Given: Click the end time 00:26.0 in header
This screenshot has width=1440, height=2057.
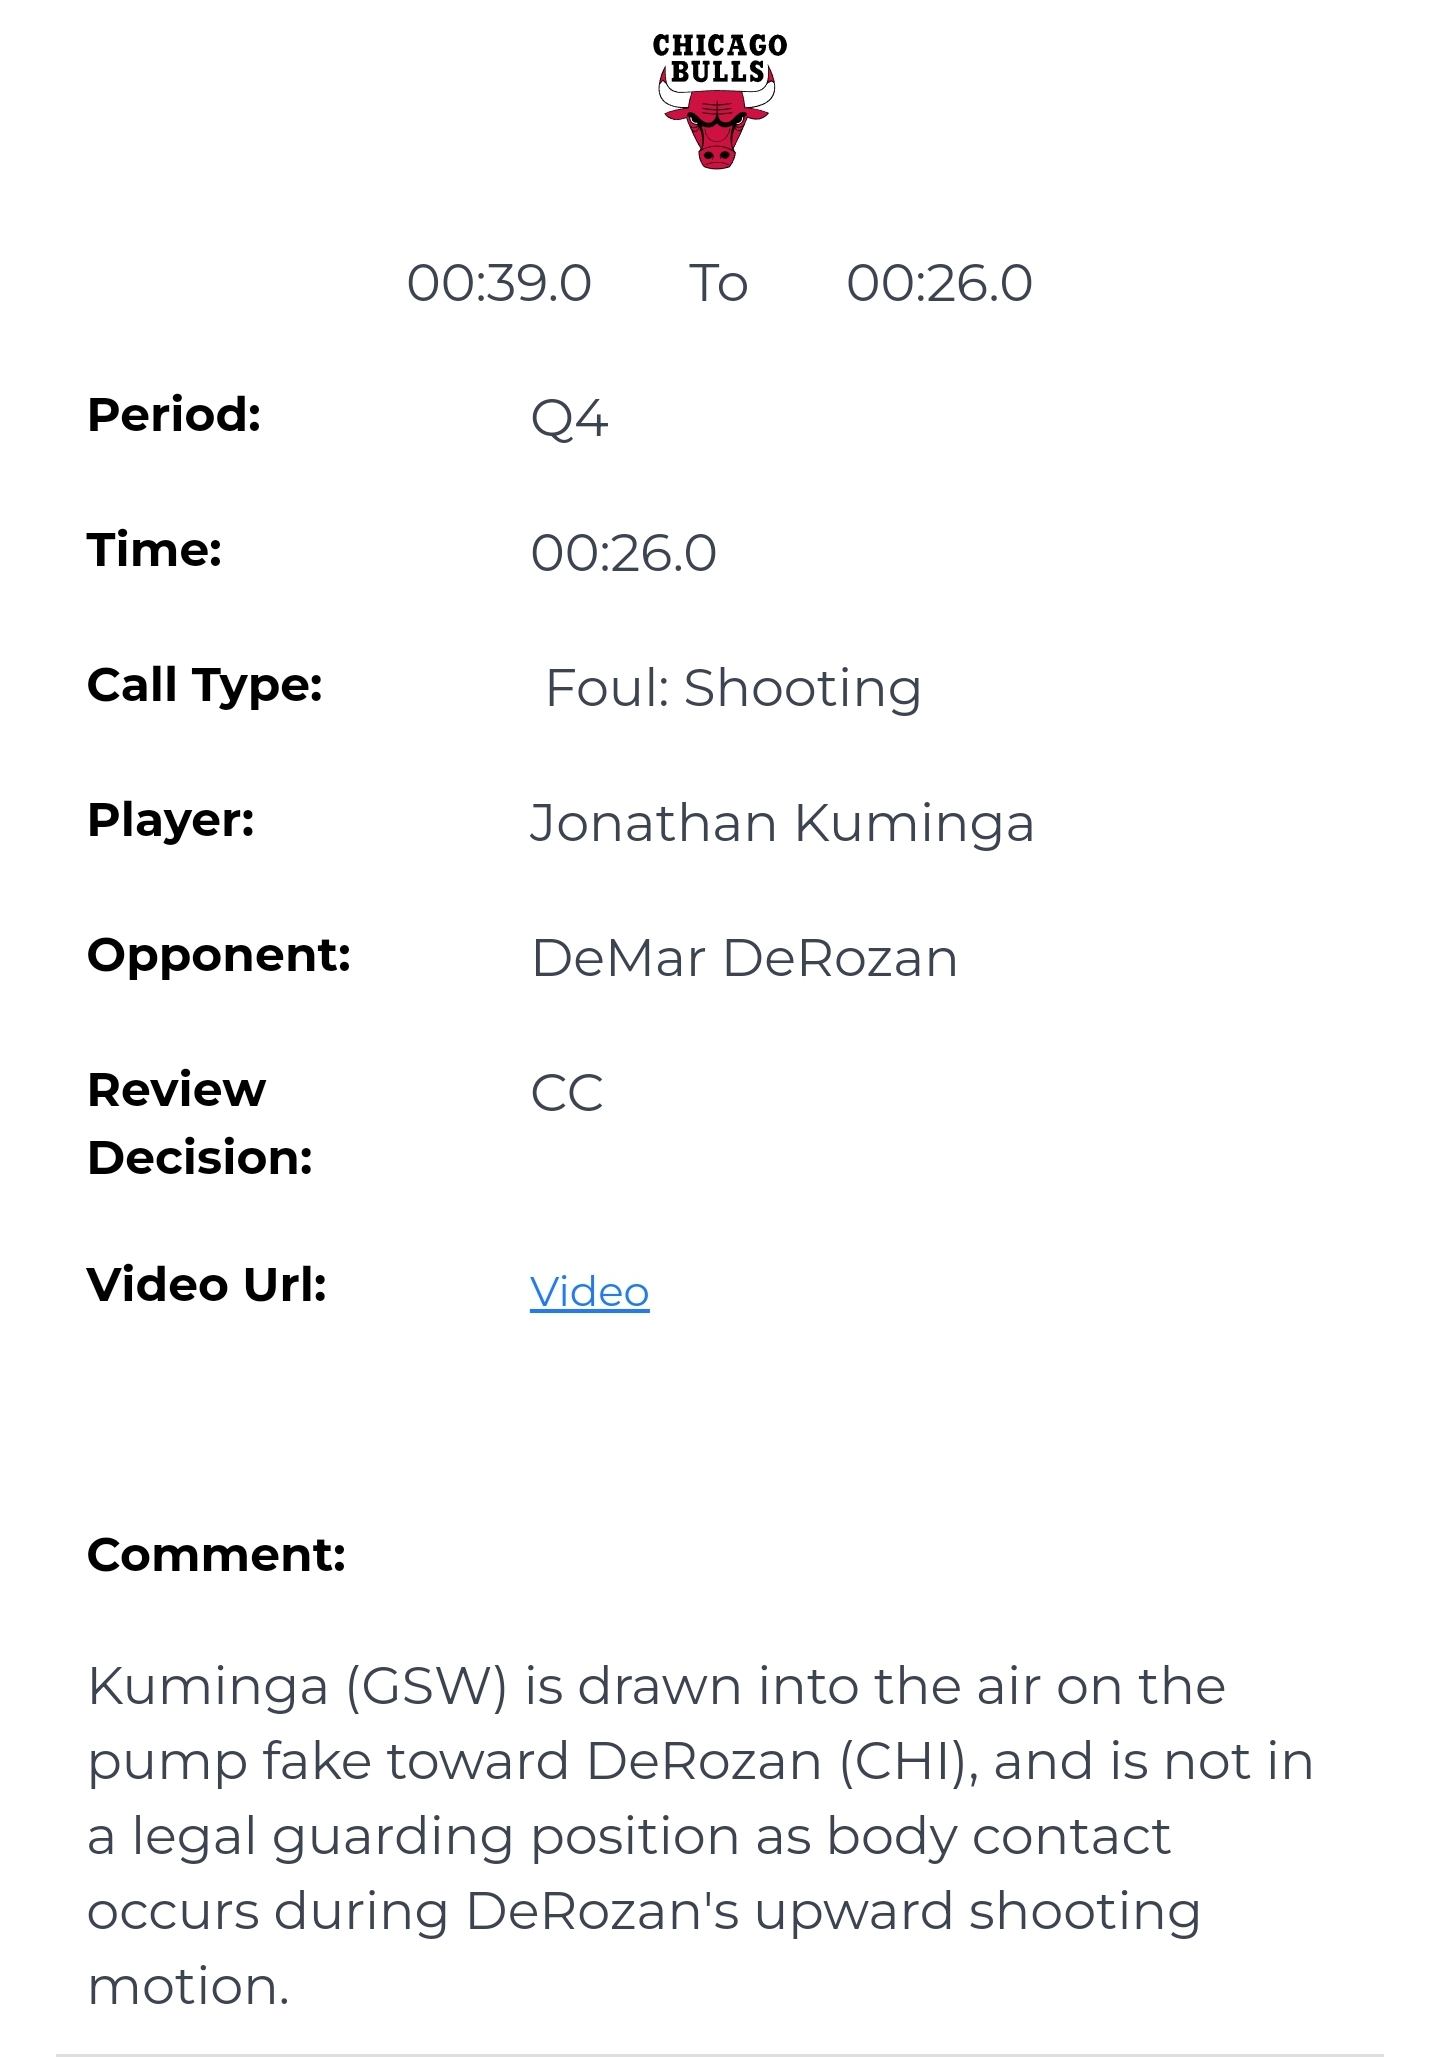Looking at the screenshot, I should 939,283.
